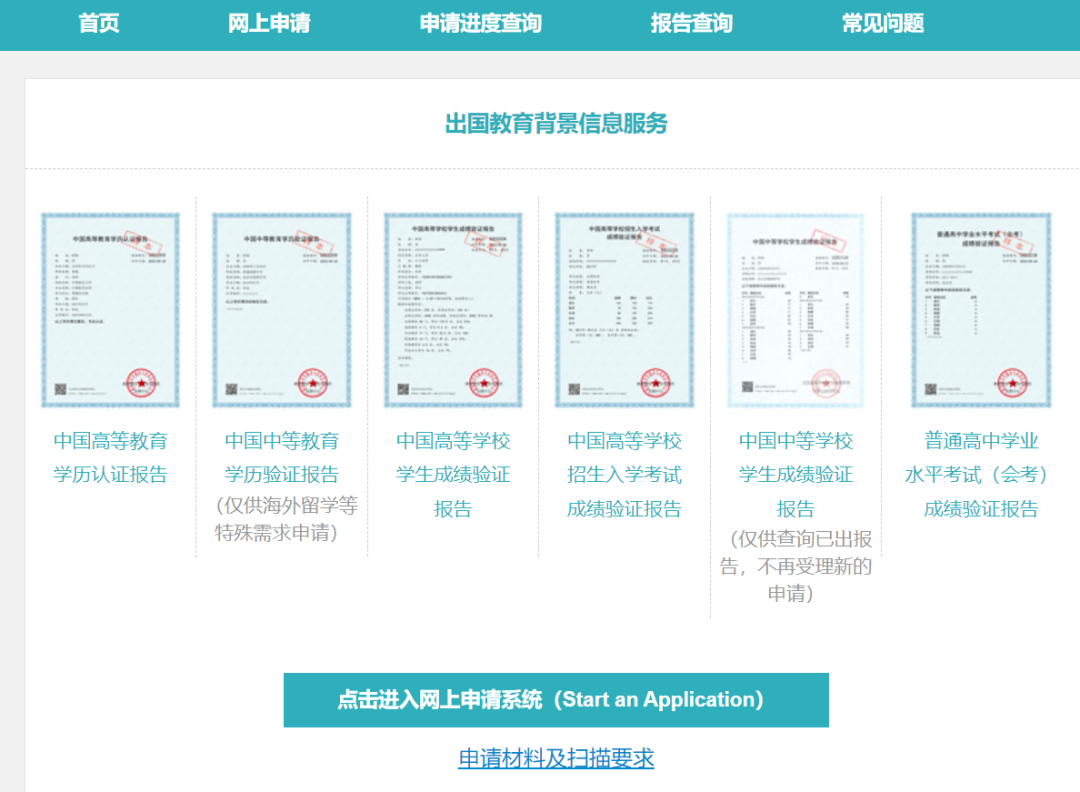
Task: Select 报告查询 in the top navigation
Action: click(691, 24)
